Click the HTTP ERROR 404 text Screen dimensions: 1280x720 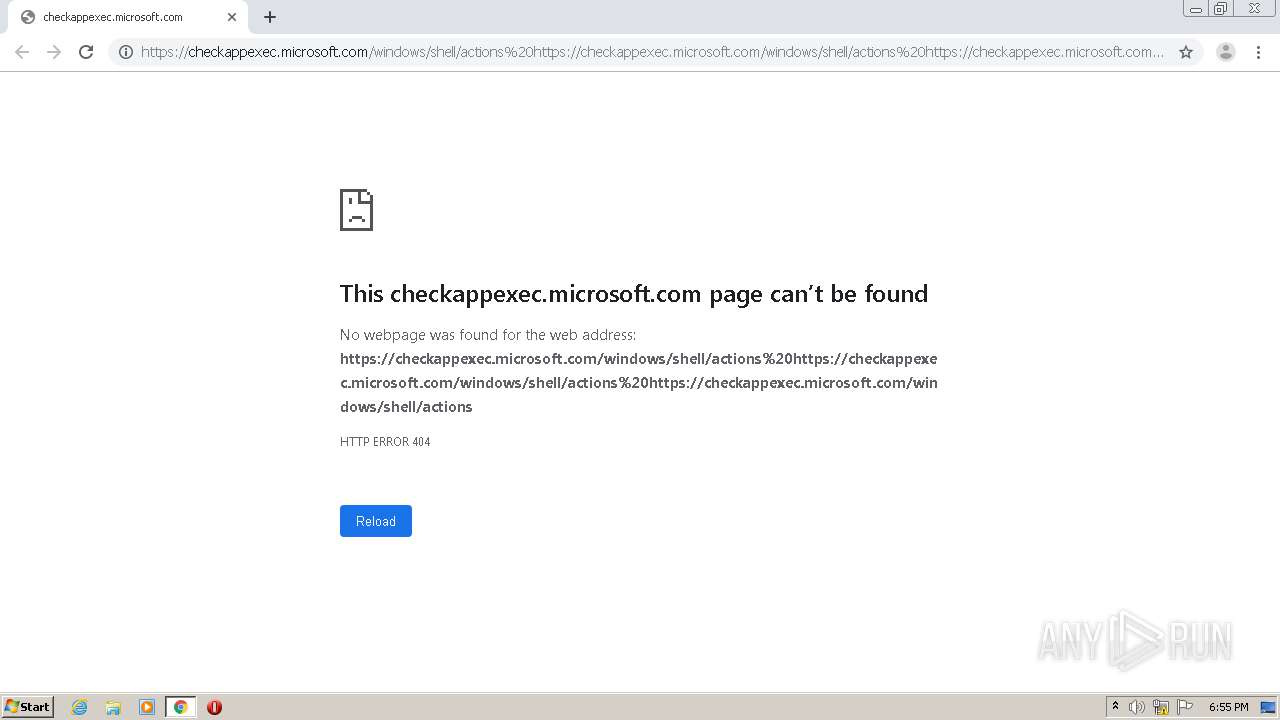[x=385, y=442]
